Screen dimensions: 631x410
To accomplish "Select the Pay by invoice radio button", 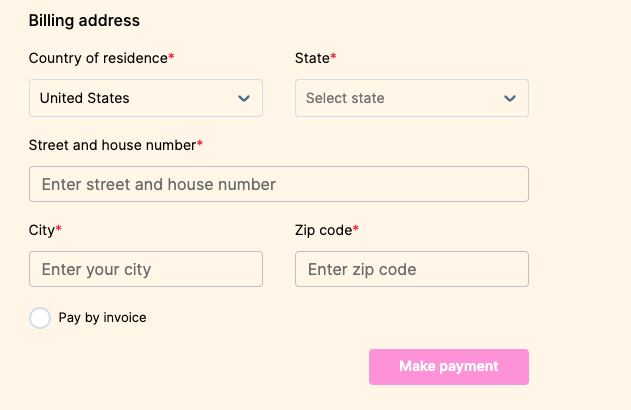I will point(40,318).
